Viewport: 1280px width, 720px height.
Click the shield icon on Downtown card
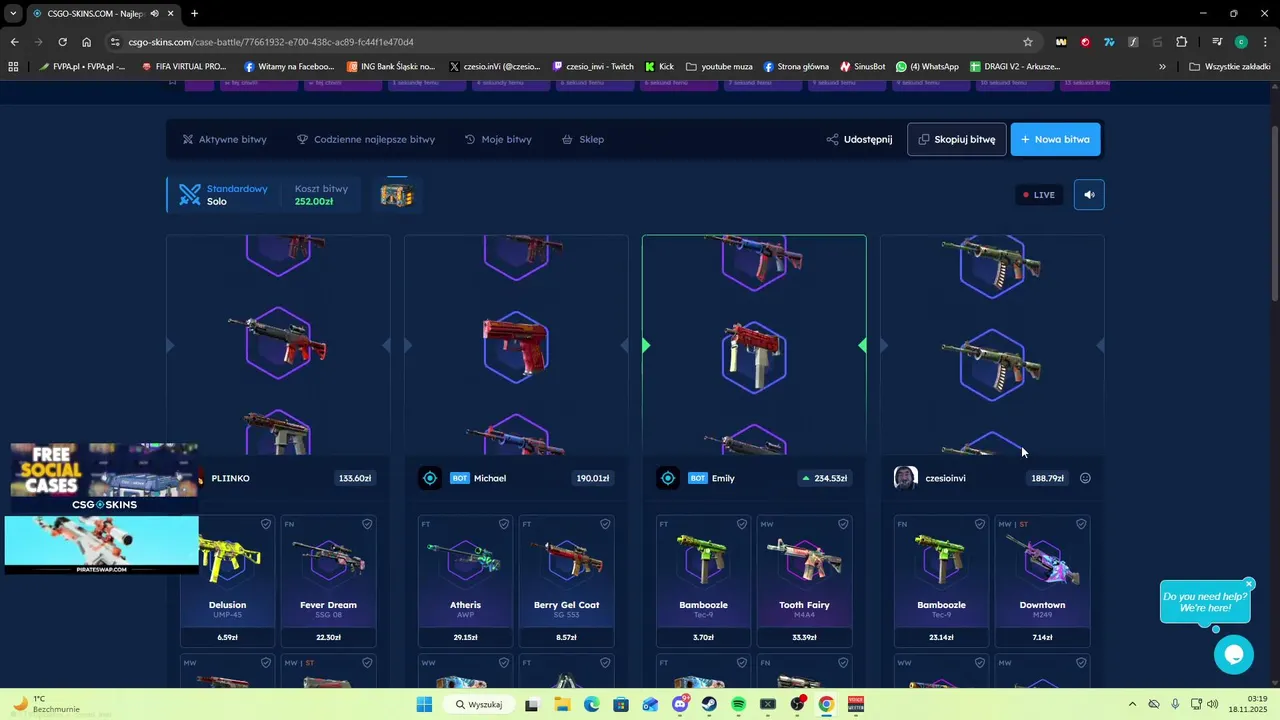pyautogui.click(x=1081, y=524)
